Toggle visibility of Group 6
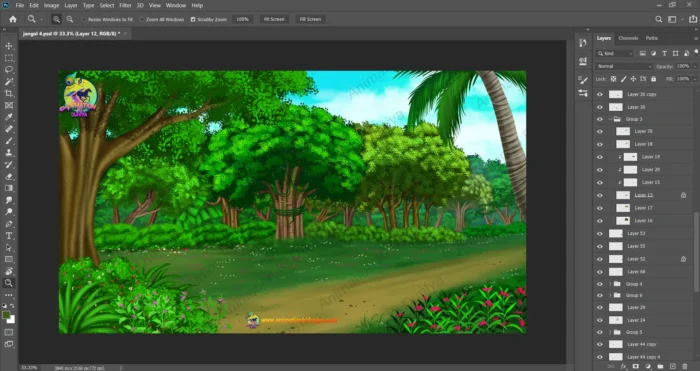Image resolution: width=700 pixels, height=371 pixels. click(600, 296)
